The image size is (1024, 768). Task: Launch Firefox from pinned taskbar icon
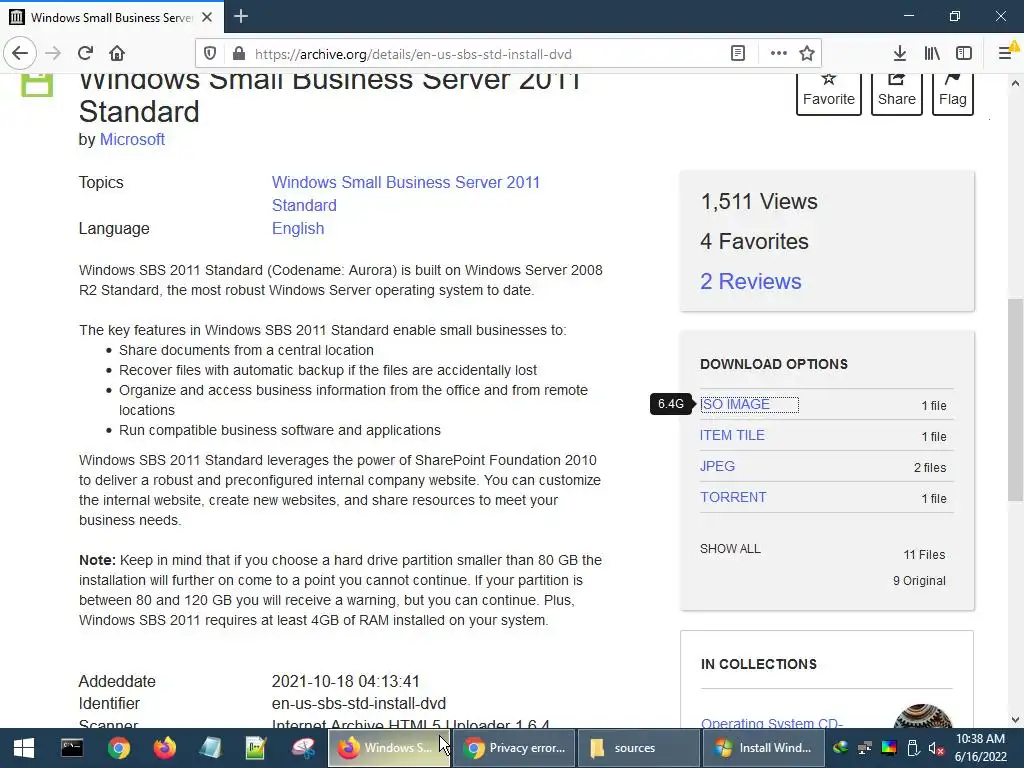[x=165, y=748]
